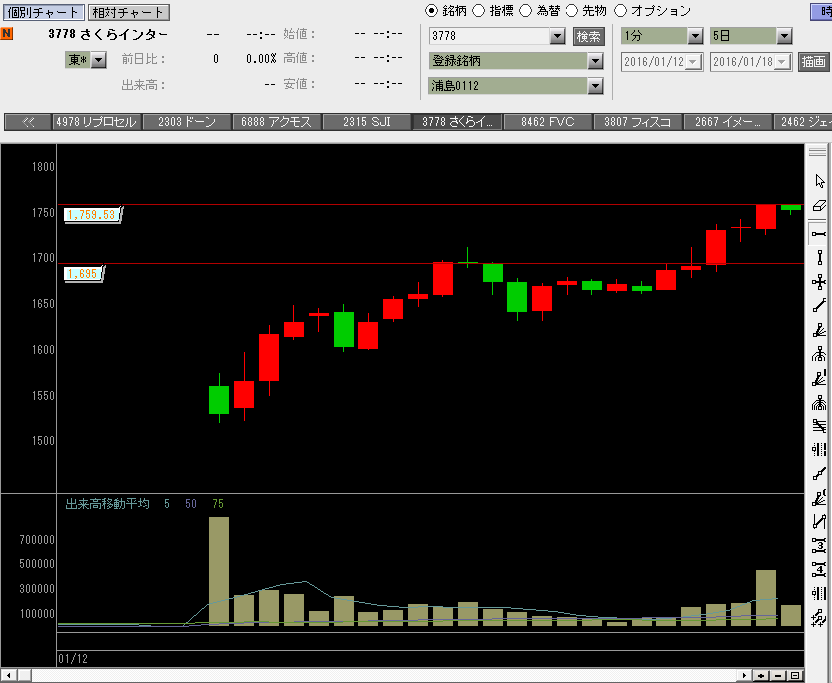Select the two-point regression line tool
The width and height of the screenshot is (832, 683).
819,474
